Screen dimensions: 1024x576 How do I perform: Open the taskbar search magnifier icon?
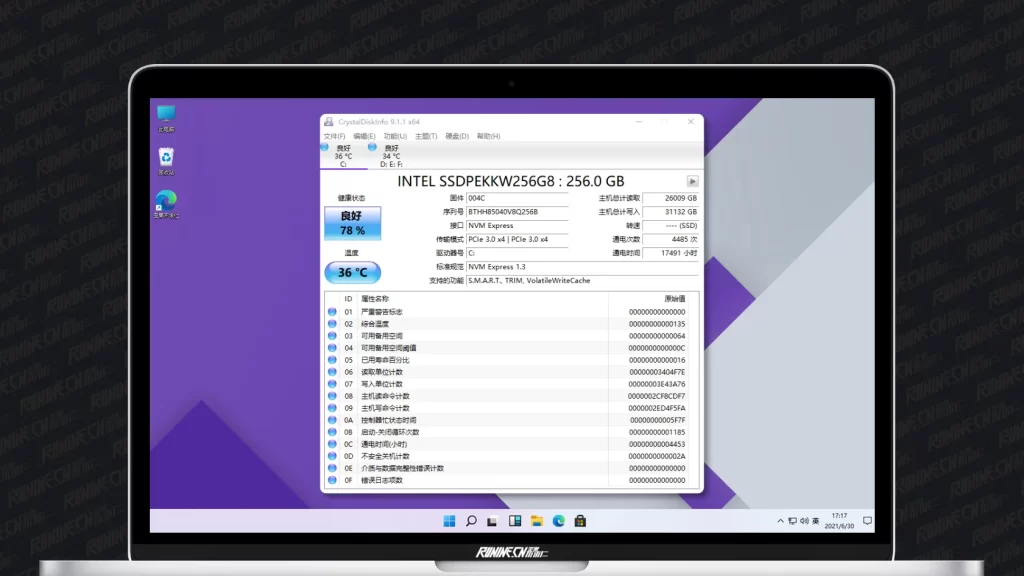click(x=471, y=521)
